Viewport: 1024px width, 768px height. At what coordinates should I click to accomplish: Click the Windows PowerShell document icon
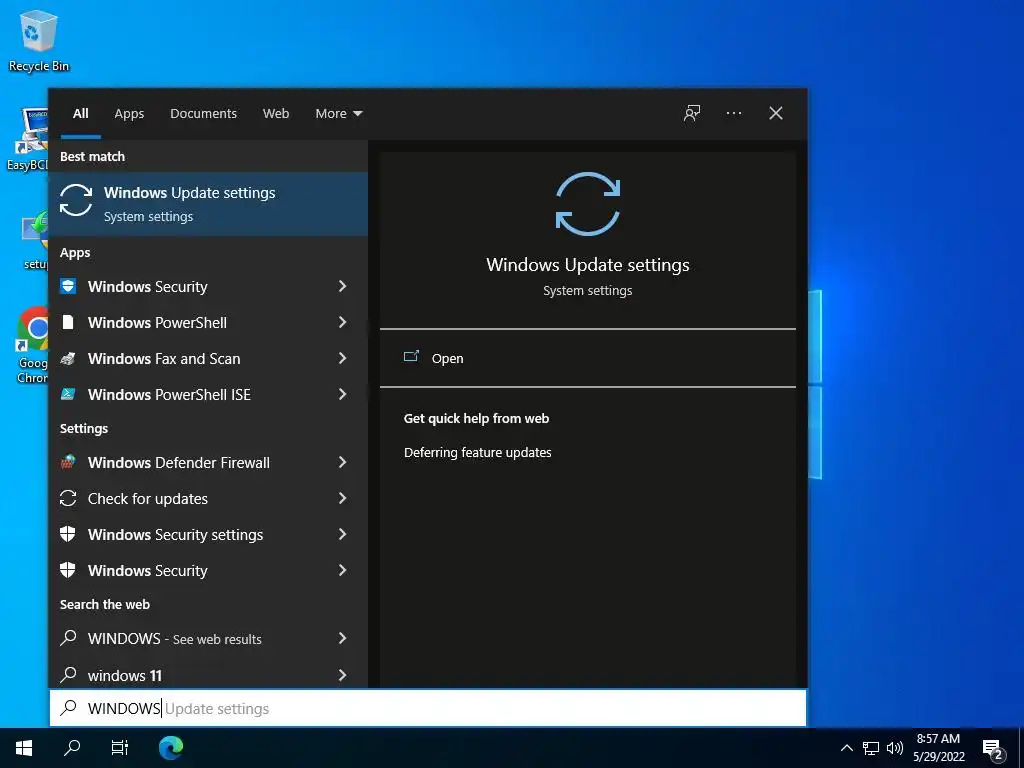click(68, 322)
